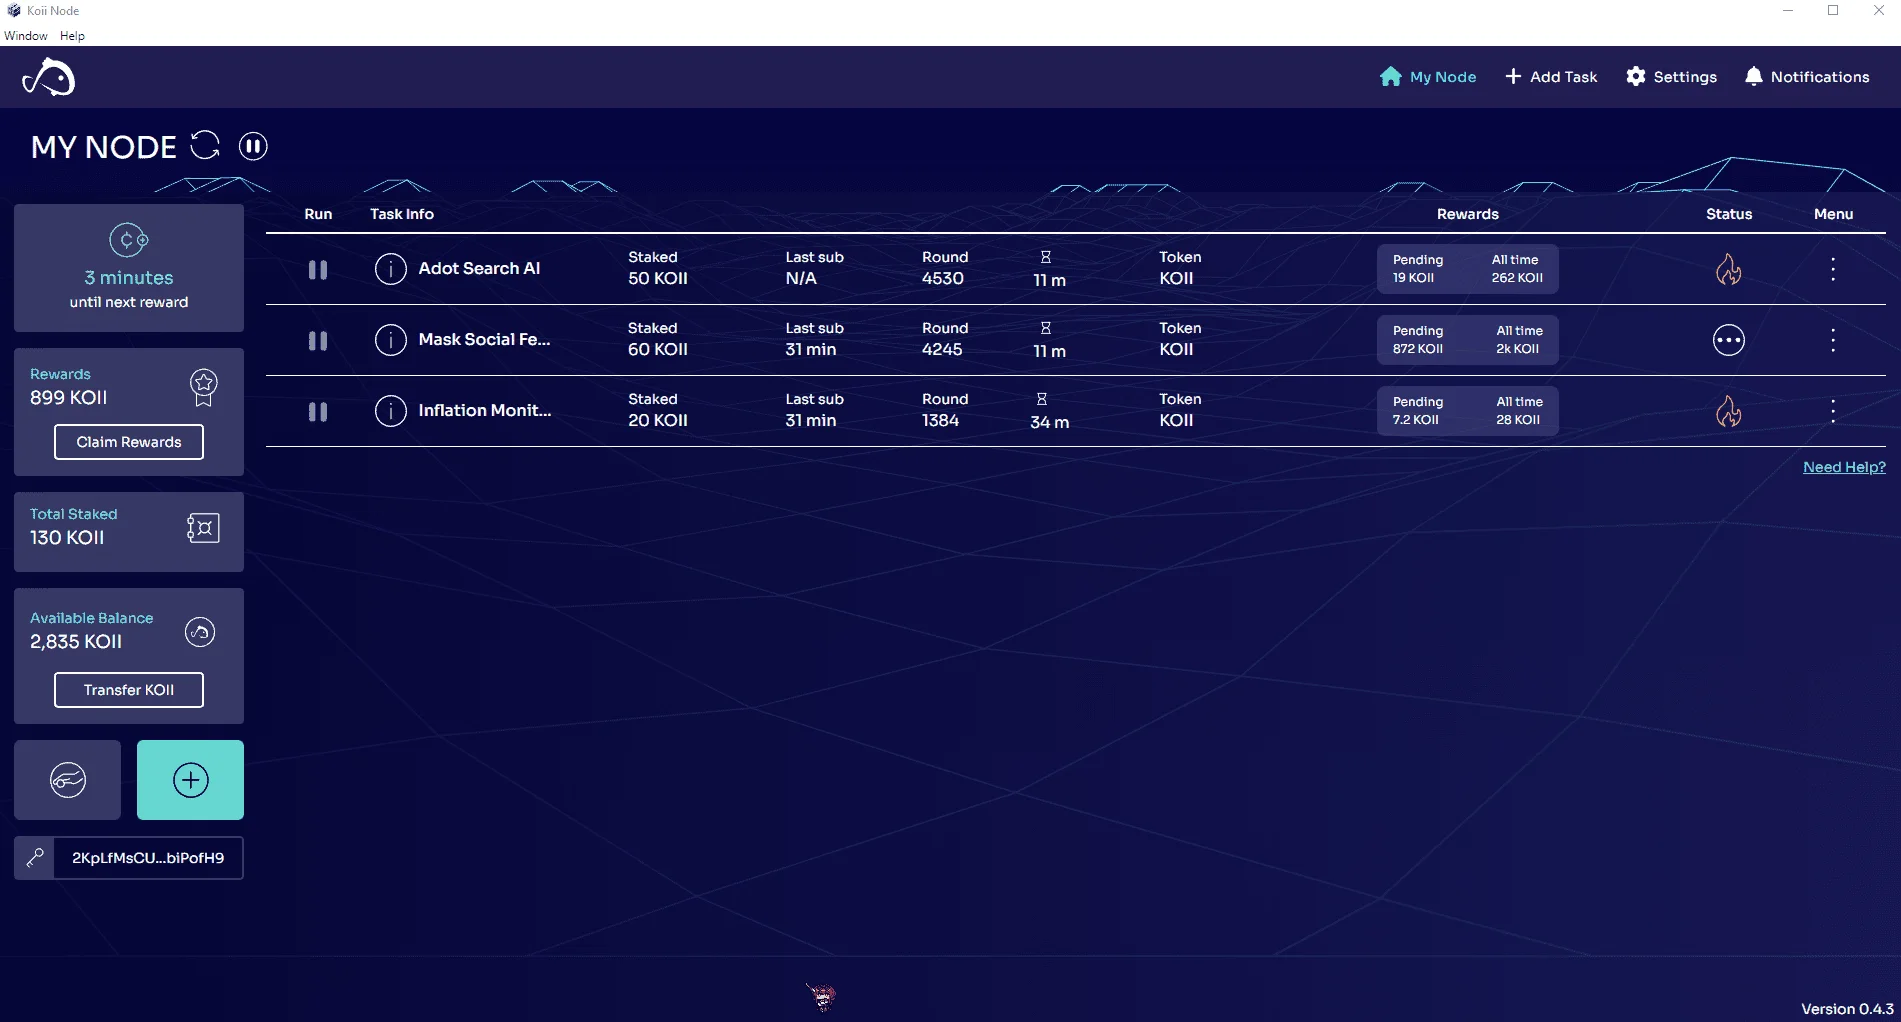1901x1022 pixels.
Task: Click the Transfer KOII button
Action: pyautogui.click(x=129, y=690)
